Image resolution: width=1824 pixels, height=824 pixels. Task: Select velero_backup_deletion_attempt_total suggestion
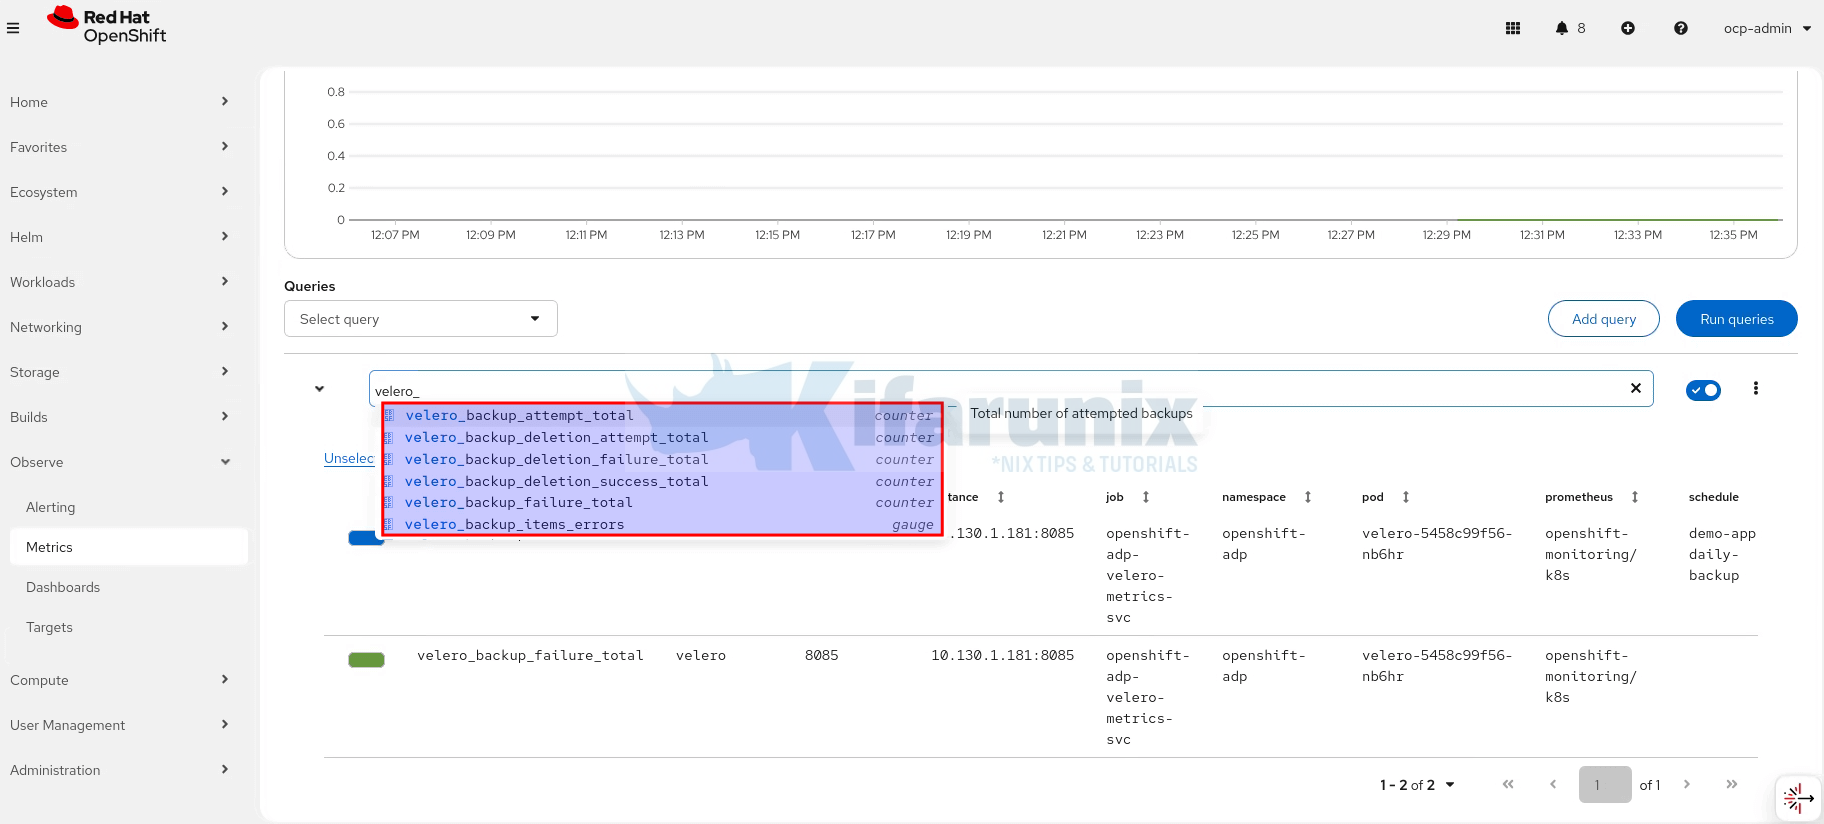(x=662, y=437)
